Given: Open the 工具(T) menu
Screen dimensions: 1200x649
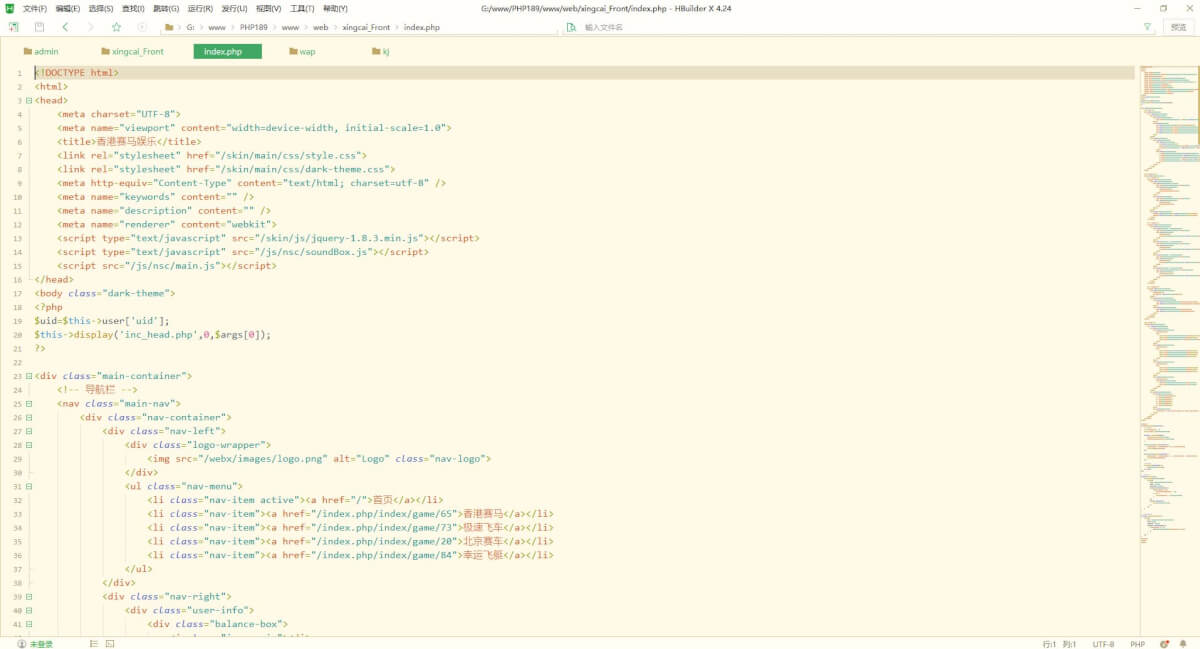Looking at the screenshot, I should pos(302,8).
